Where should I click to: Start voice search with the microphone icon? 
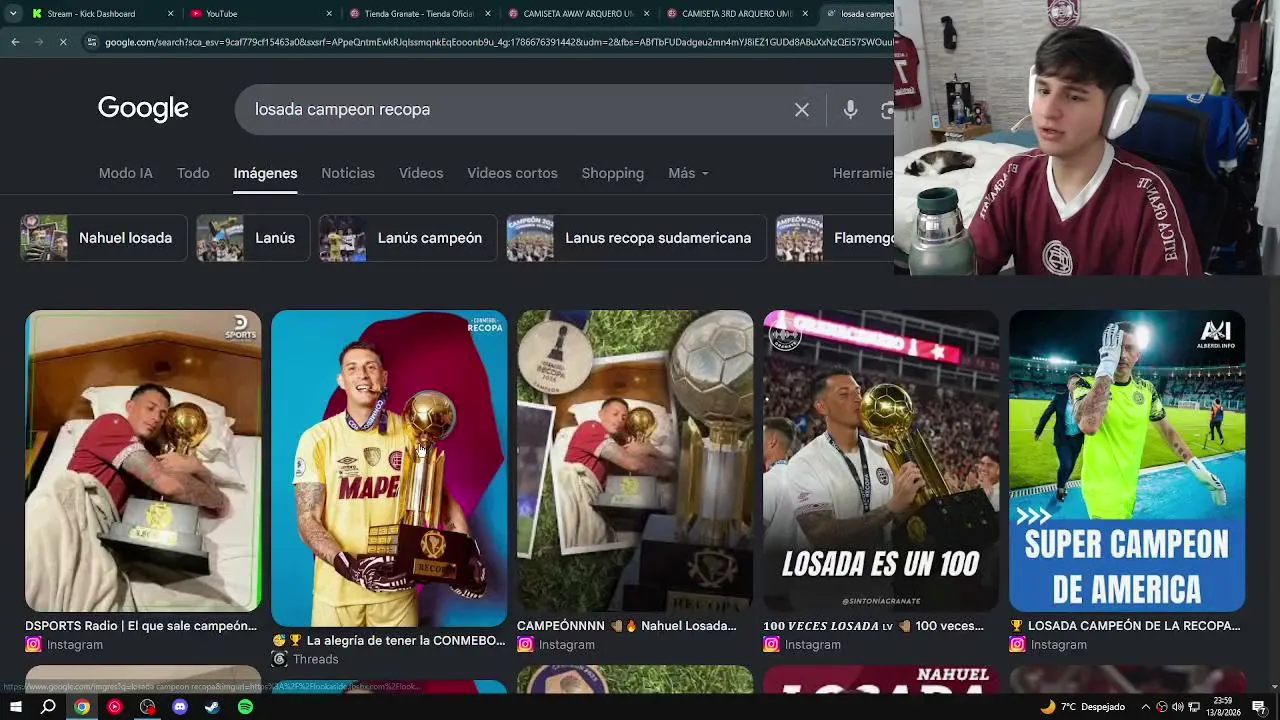(850, 110)
